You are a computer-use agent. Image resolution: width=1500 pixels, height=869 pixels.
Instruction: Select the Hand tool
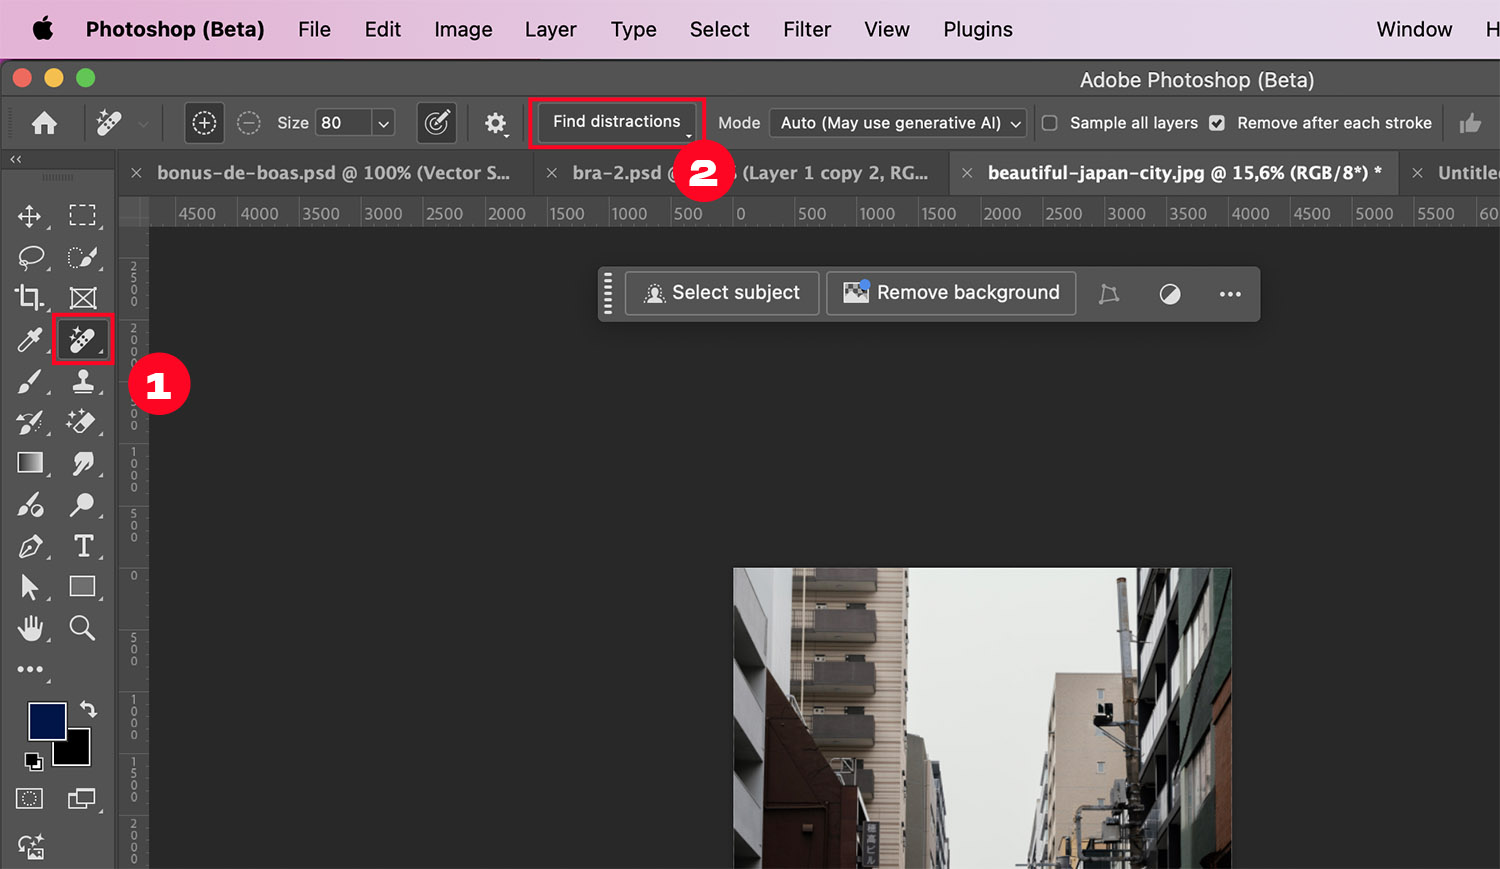pyautogui.click(x=30, y=628)
